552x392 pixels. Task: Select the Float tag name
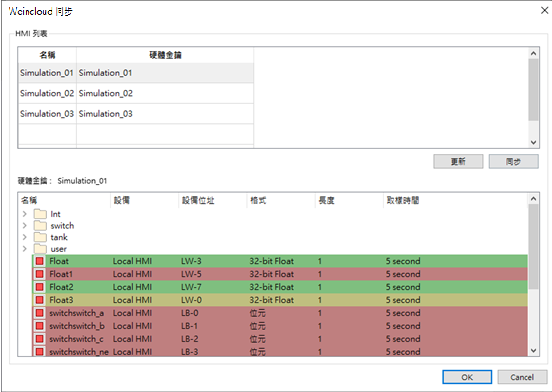coord(59,261)
